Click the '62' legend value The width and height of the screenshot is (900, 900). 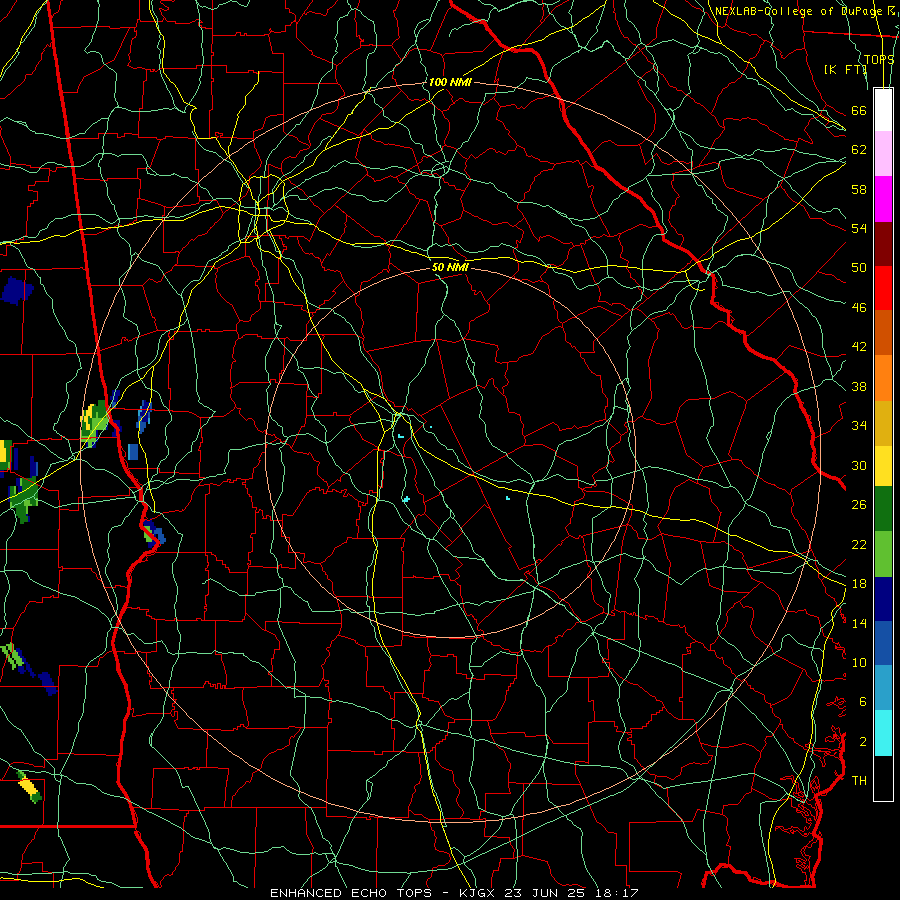click(859, 150)
